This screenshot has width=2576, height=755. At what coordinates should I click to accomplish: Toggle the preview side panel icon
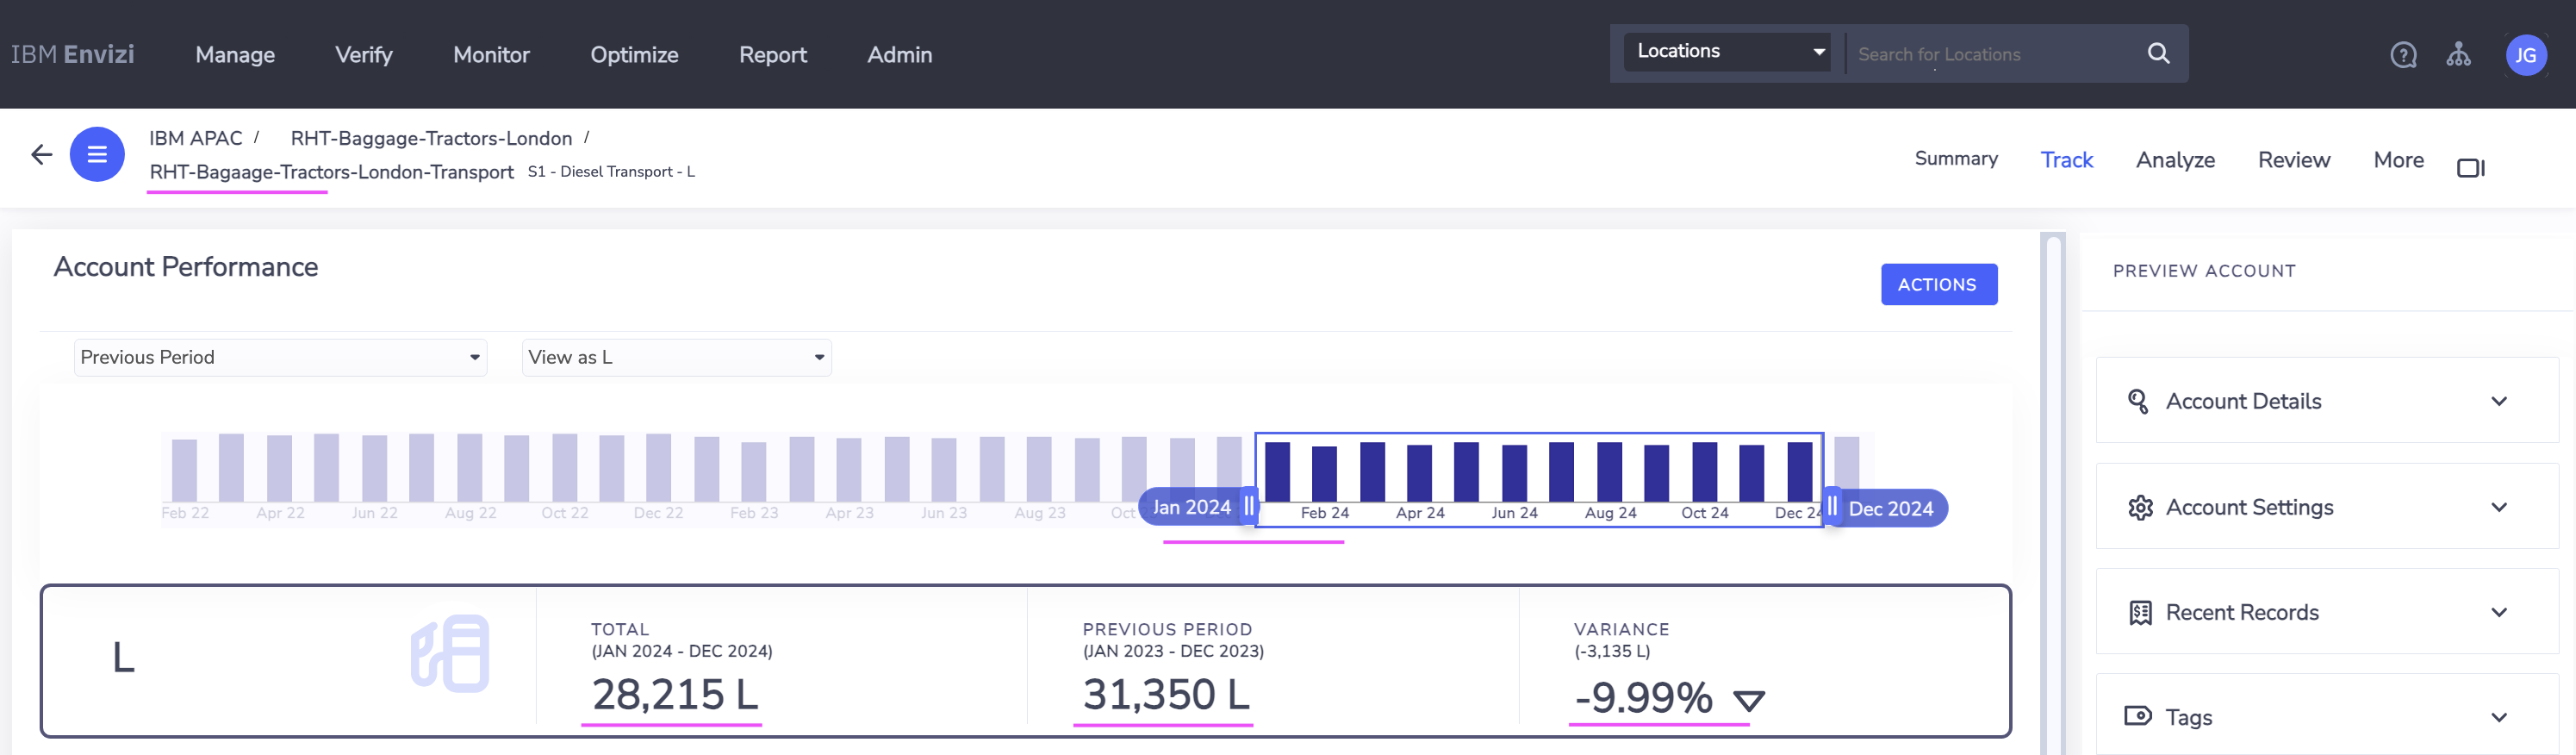coord(2470,168)
